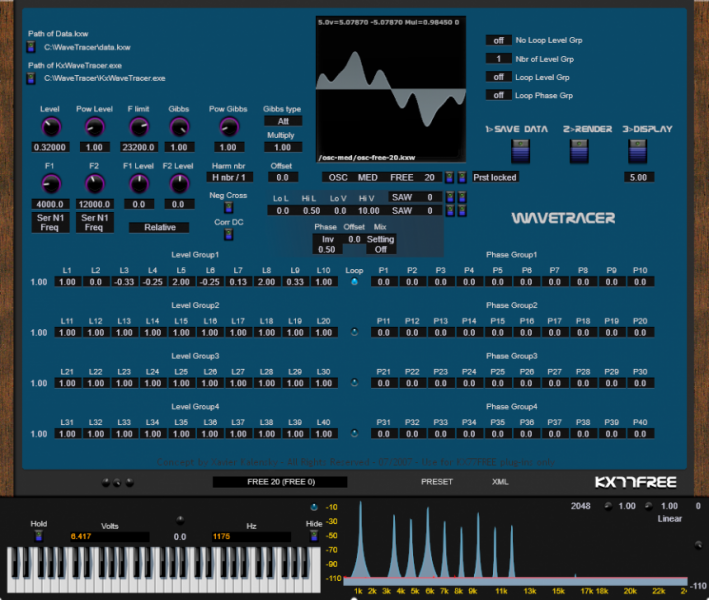Click the icon beside the KxWaveTracer.exe path
This screenshot has width=709, height=600.
31,78
